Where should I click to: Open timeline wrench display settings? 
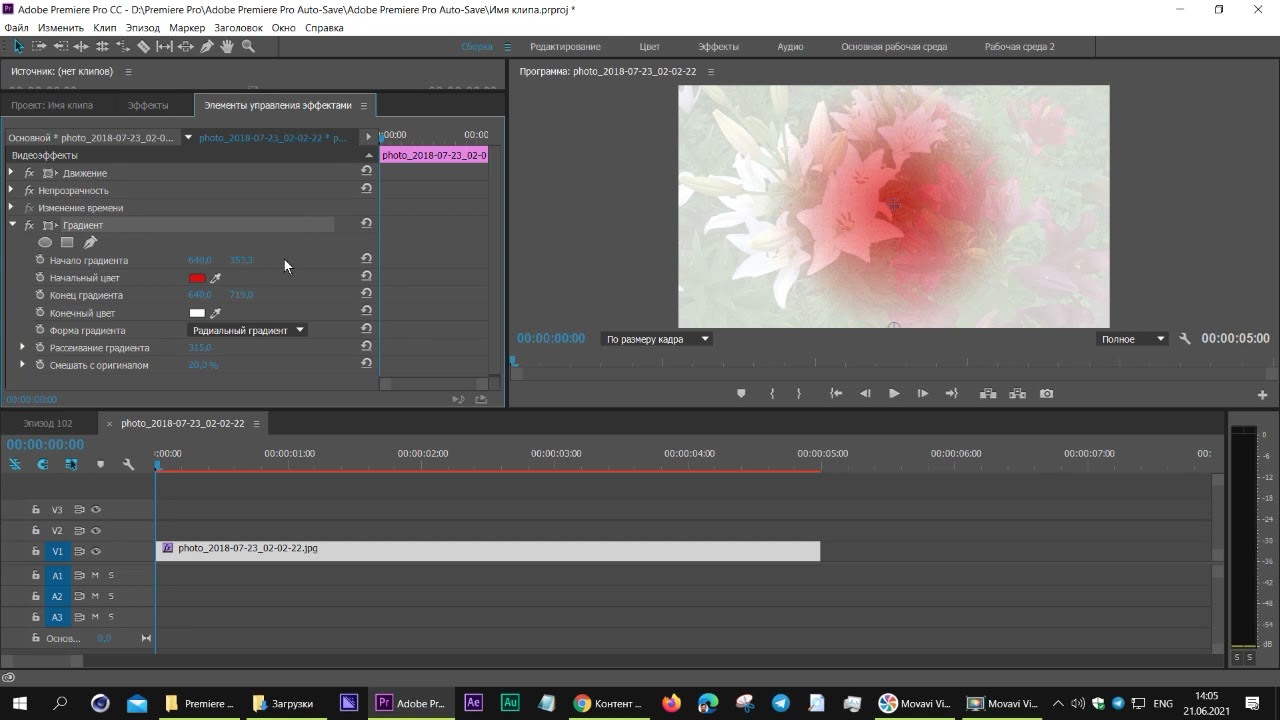(x=128, y=464)
